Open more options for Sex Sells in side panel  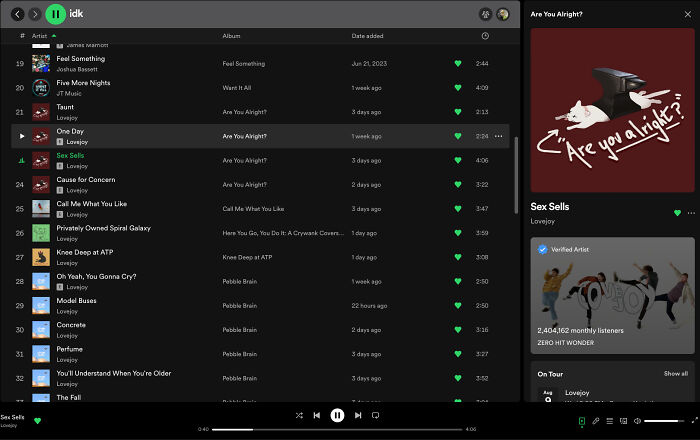(x=691, y=213)
